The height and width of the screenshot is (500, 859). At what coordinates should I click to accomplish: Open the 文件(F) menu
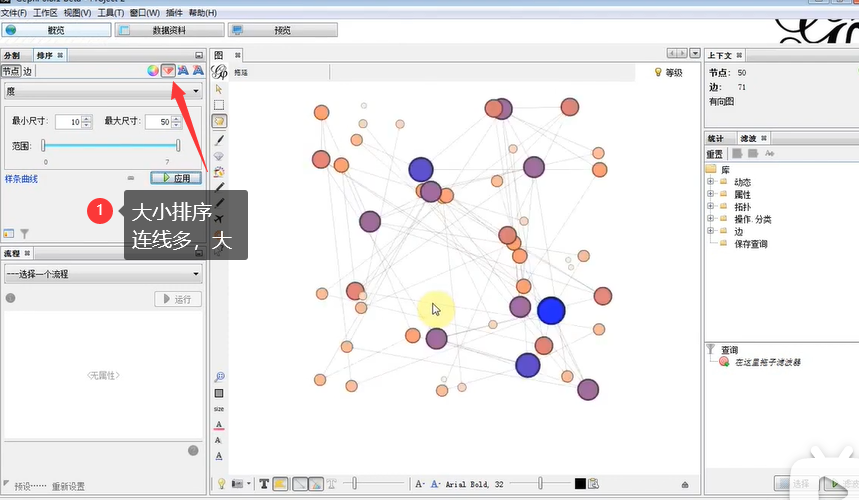coord(14,13)
